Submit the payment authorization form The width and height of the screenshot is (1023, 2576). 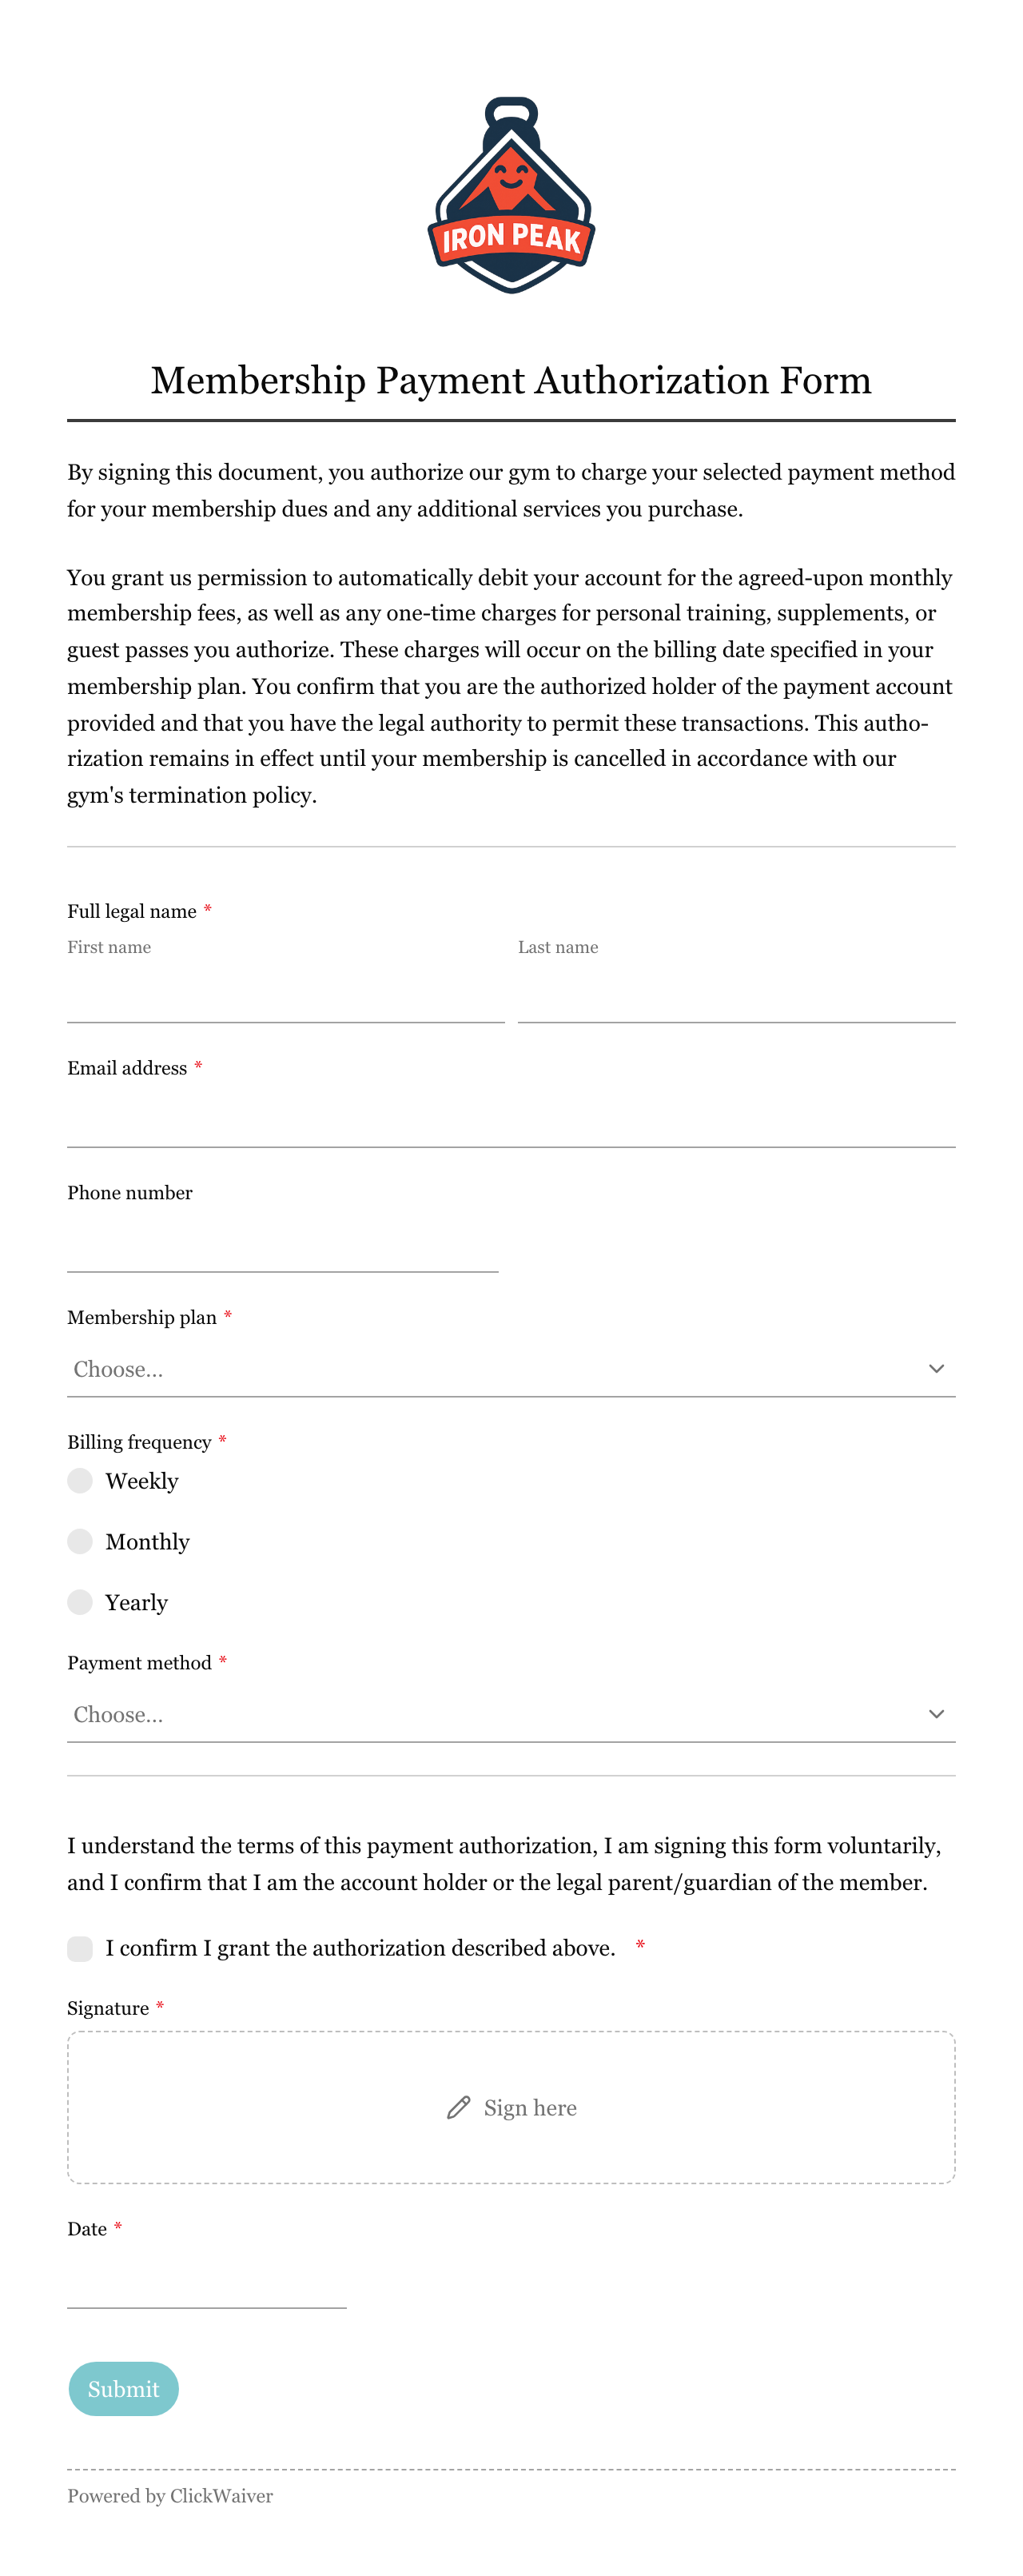coord(123,2389)
